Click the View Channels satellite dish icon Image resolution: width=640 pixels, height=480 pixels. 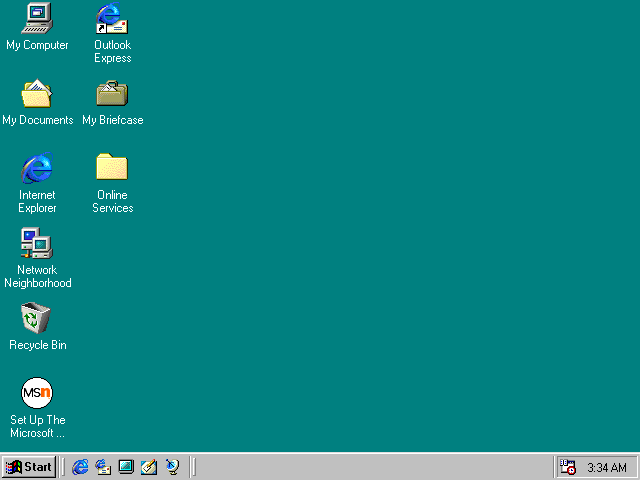(172, 467)
